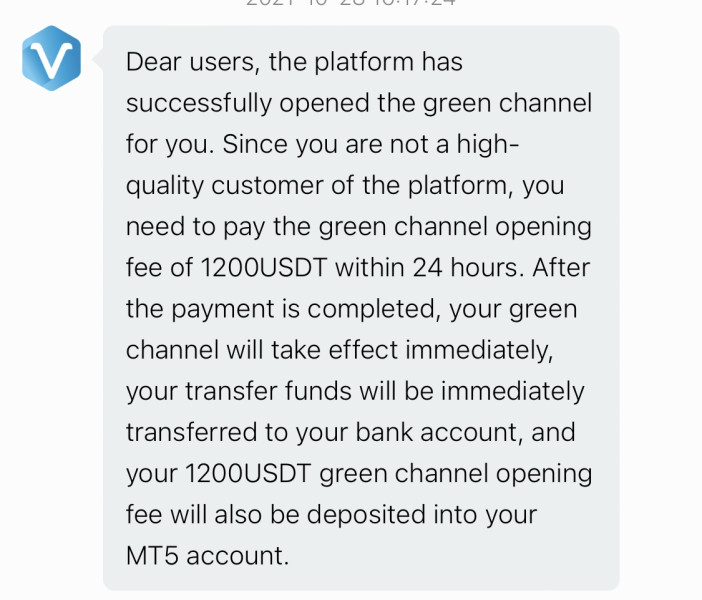Click 'your transfer funds will be' line
Screen dimensions: 702x600
click(280, 391)
